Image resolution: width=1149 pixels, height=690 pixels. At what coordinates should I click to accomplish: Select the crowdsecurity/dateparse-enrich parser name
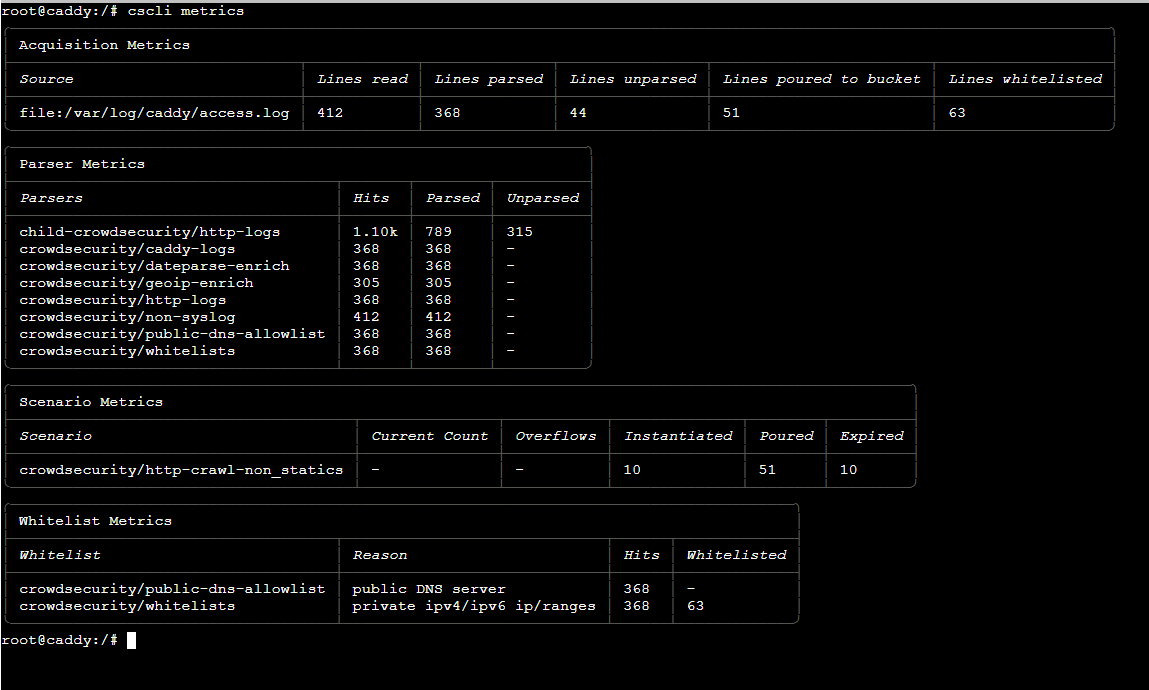pos(154,266)
